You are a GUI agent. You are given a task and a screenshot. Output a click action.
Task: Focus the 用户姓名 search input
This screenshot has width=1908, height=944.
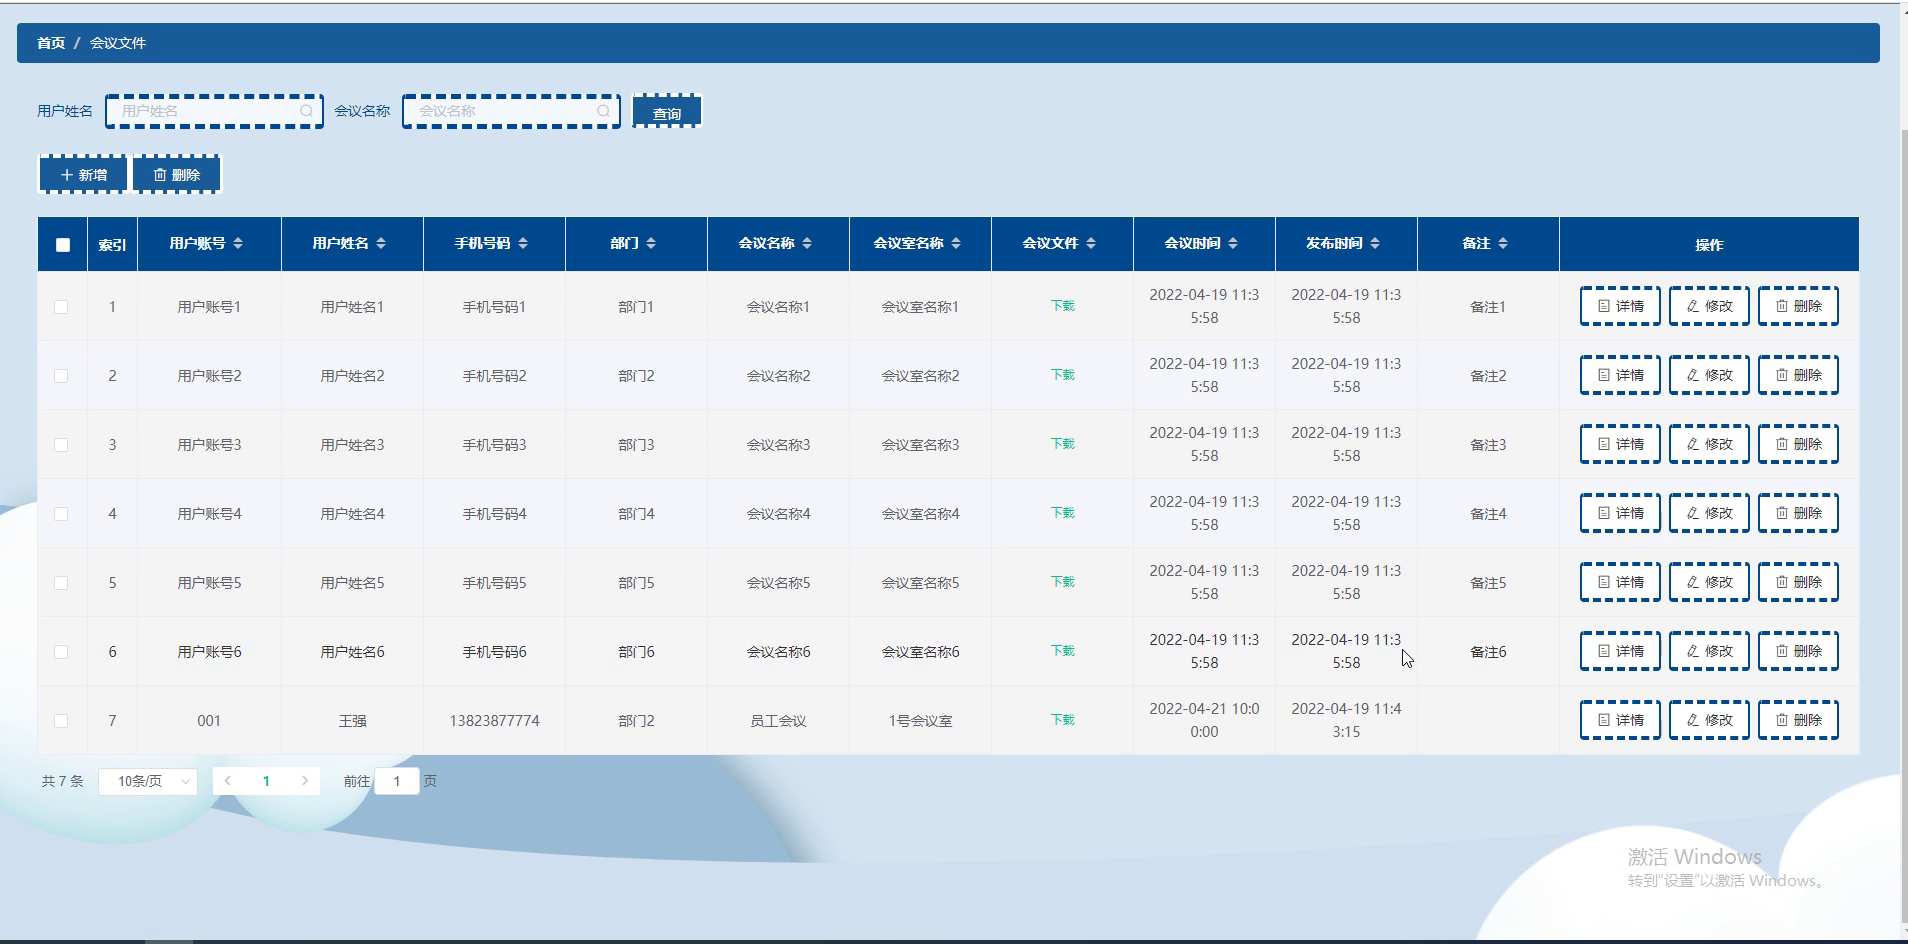(214, 111)
